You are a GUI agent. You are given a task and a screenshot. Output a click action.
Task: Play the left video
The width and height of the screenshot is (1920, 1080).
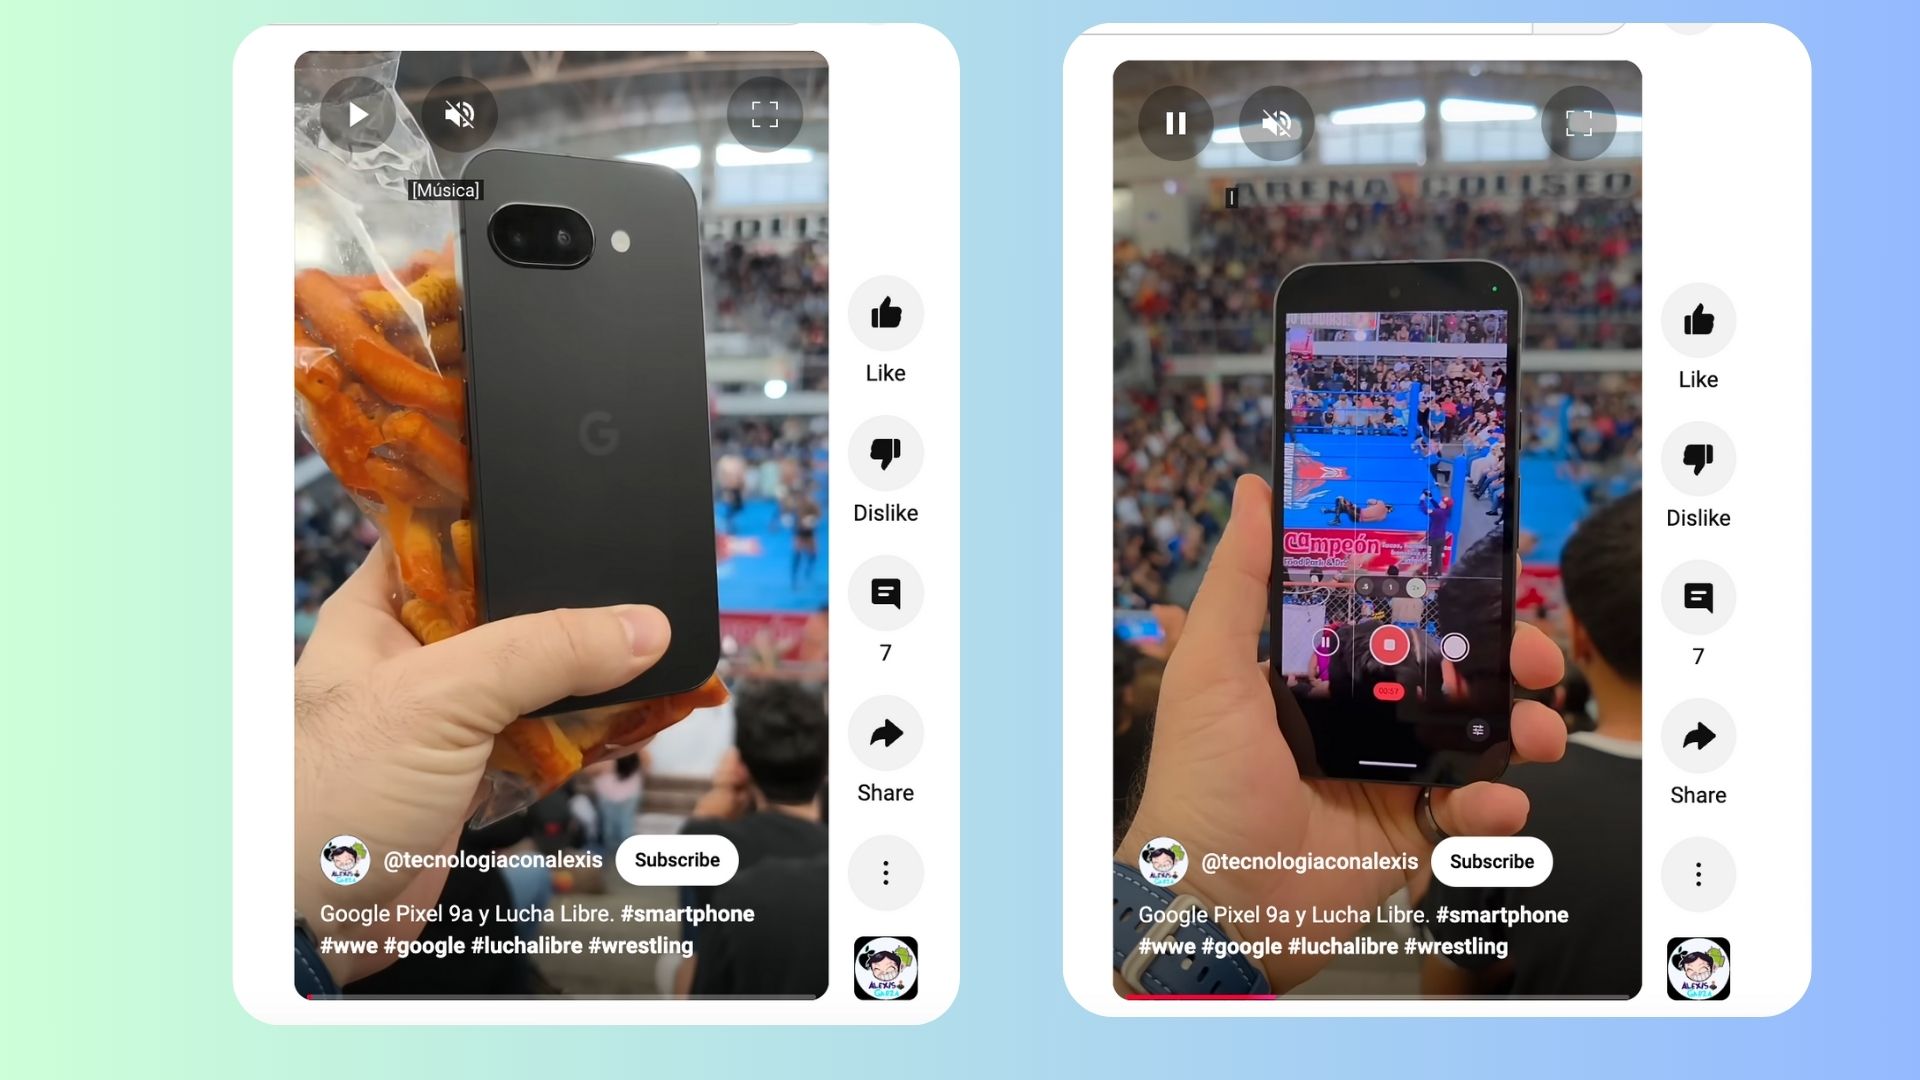pos(356,113)
